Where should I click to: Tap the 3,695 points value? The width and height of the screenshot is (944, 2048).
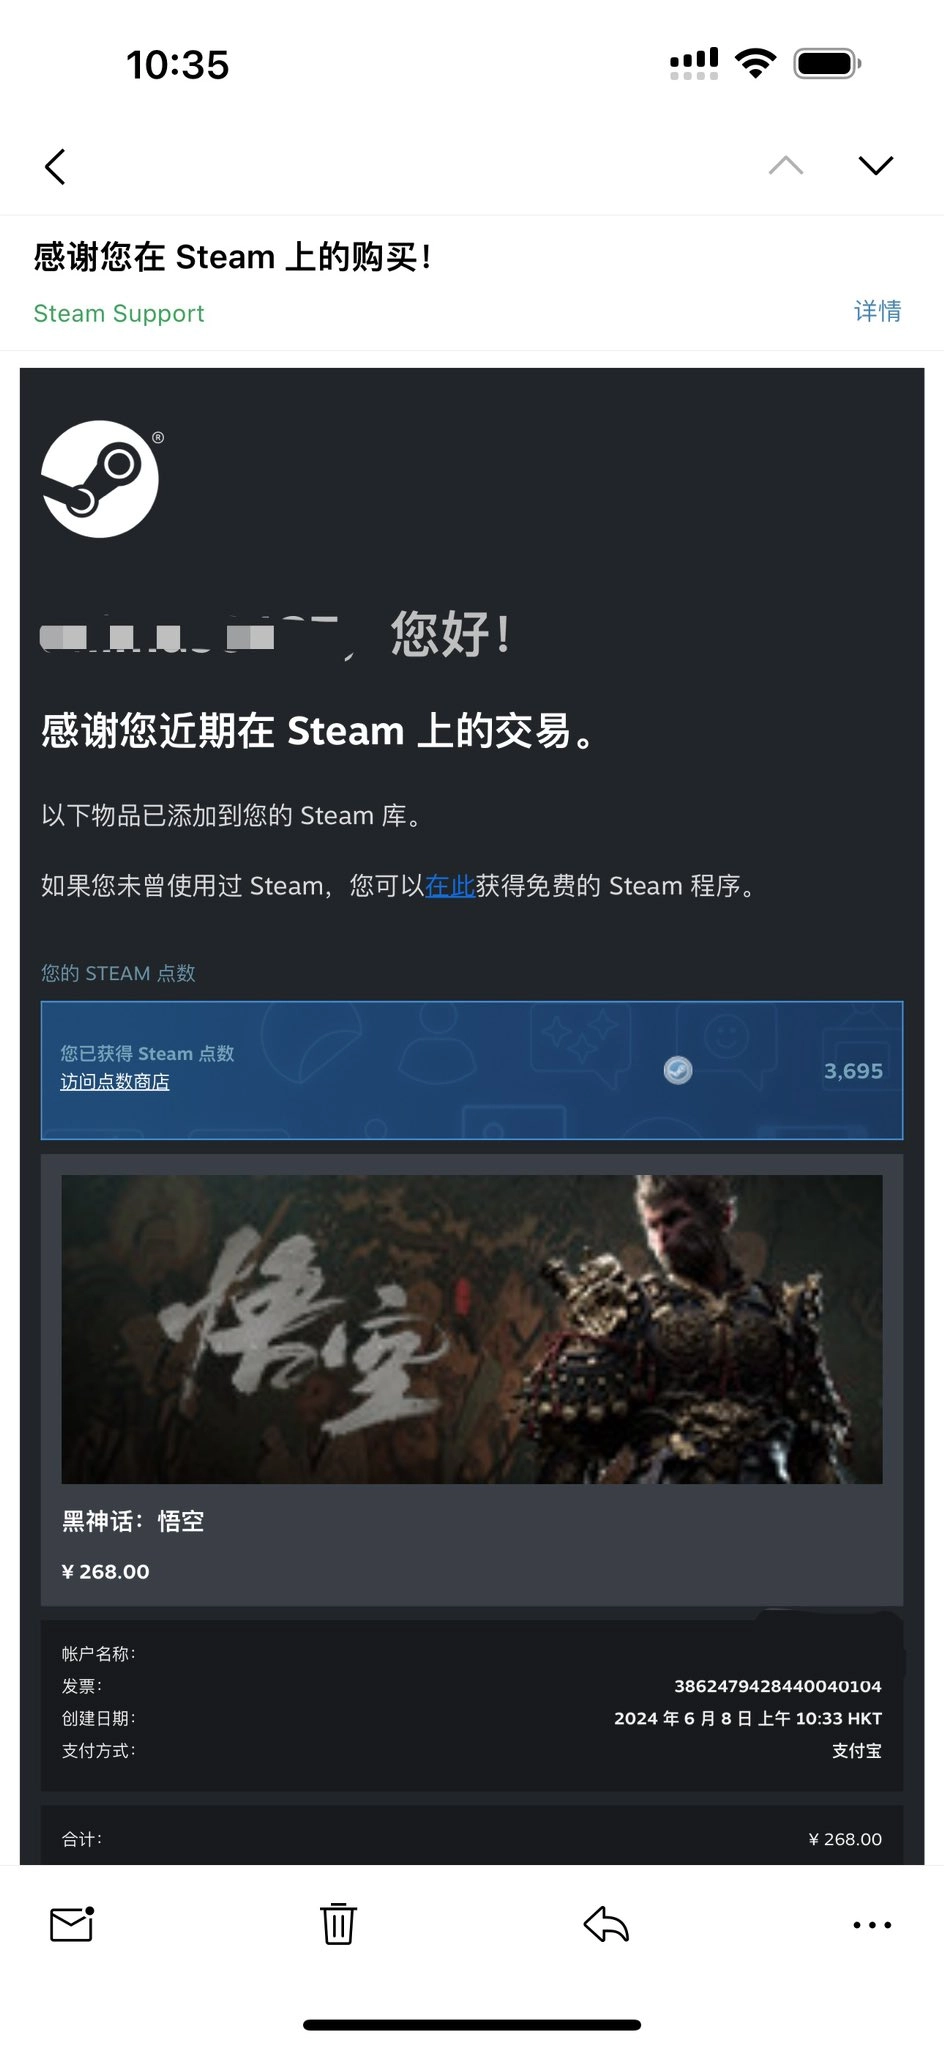pyautogui.click(x=853, y=1071)
